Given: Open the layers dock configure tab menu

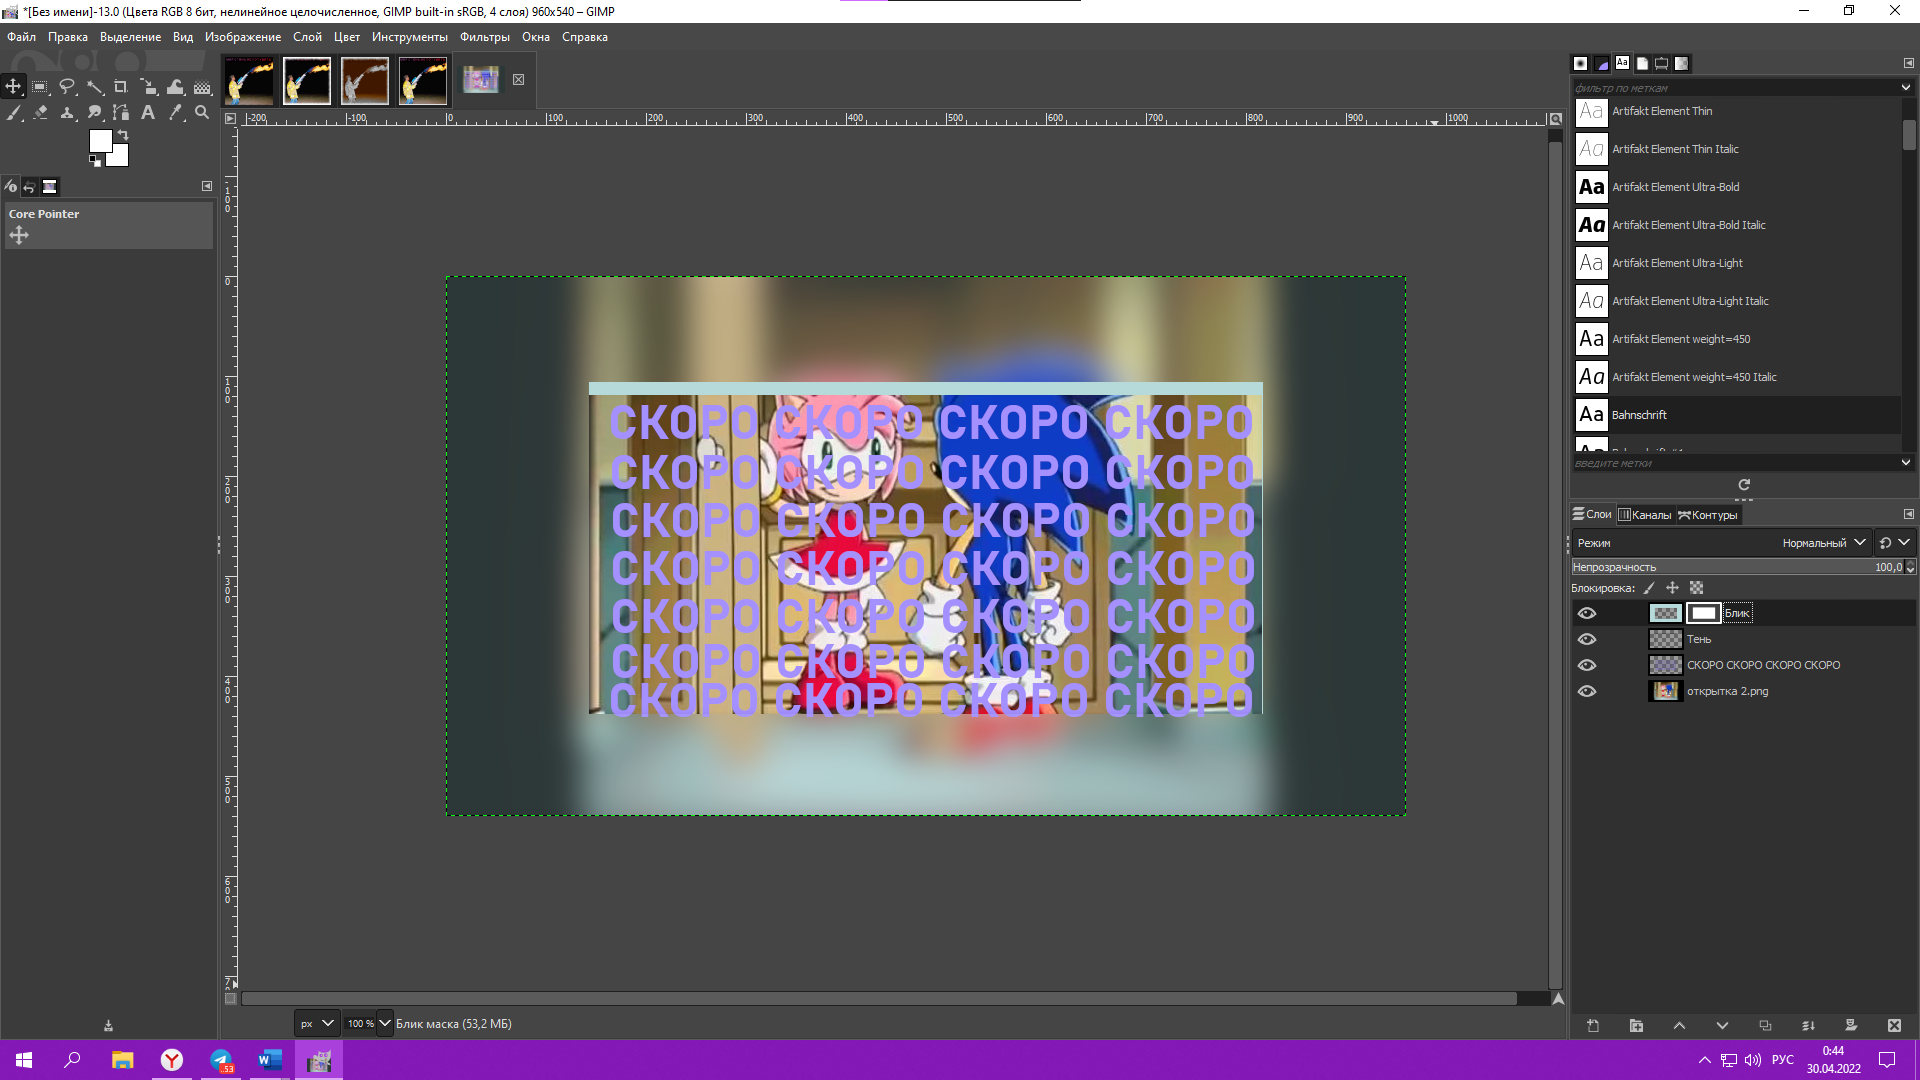Looking at the screenshot, I should 1908,514.
